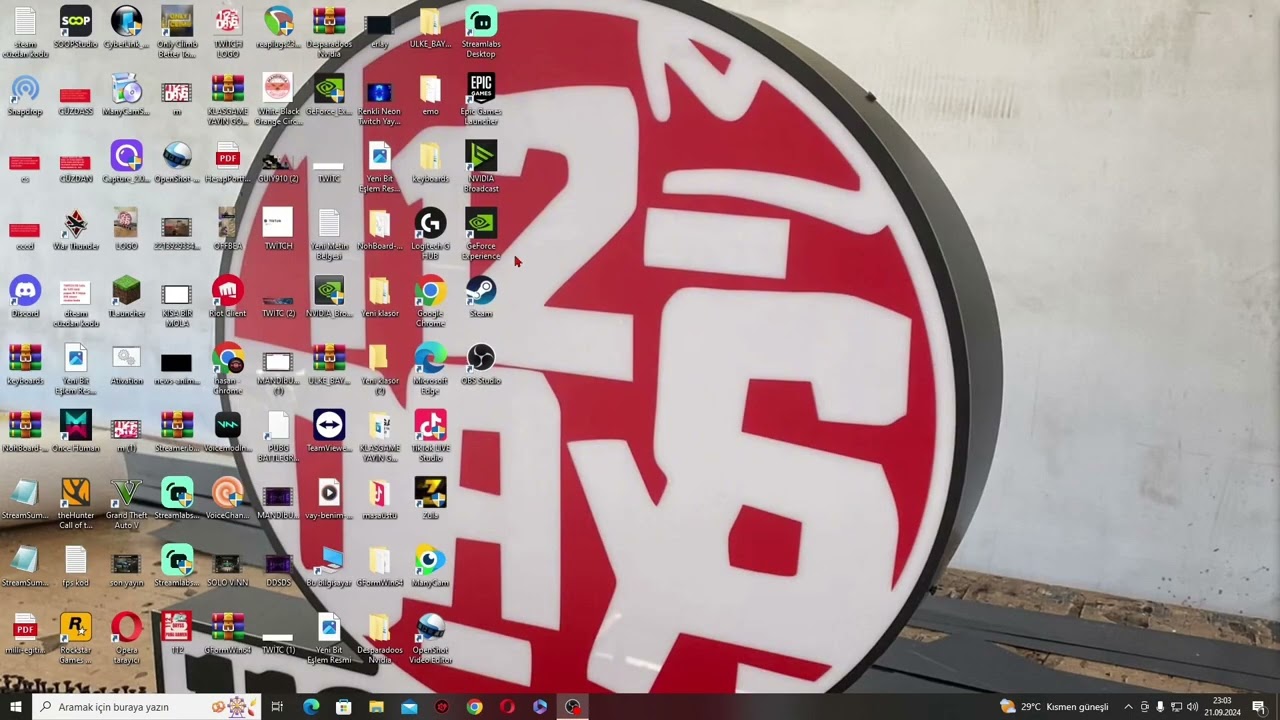Screen dimensions: 1280x720
Task: Select the theHunter Call of the Wild icon
Action: (x=76, y=503)
